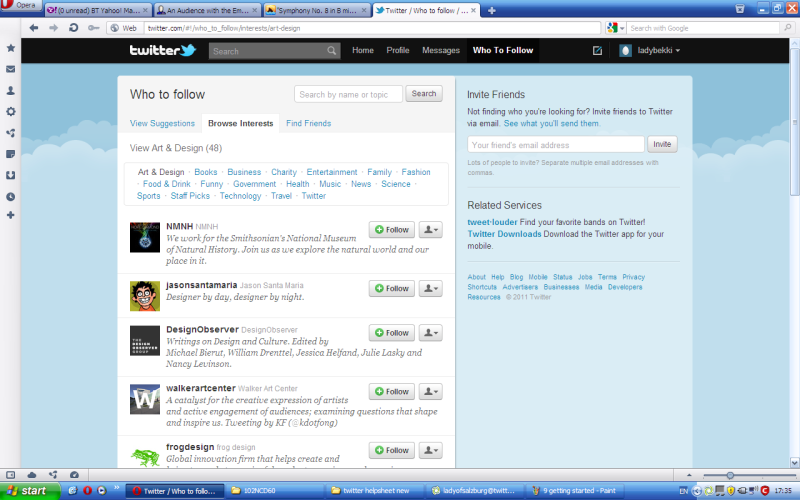Open the closed tabs trash icon

point(740,9)
